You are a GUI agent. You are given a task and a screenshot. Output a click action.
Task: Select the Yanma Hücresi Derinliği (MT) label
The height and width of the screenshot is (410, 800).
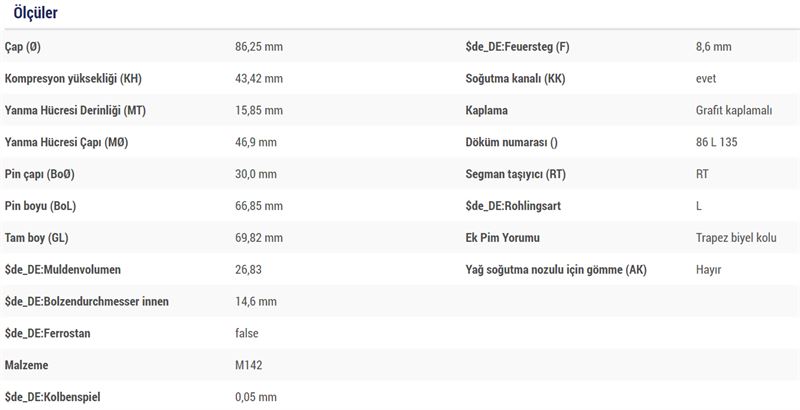75,111
